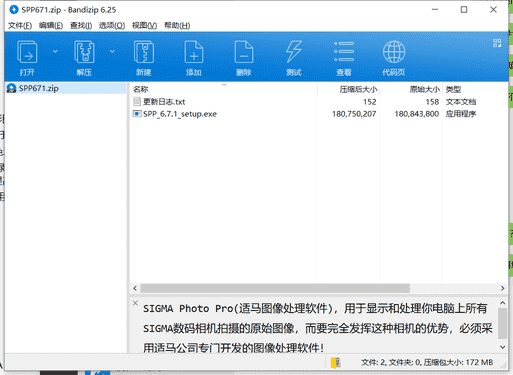
Task: Click the comment panel scroll up arrow
Action: tap(502, 303)
